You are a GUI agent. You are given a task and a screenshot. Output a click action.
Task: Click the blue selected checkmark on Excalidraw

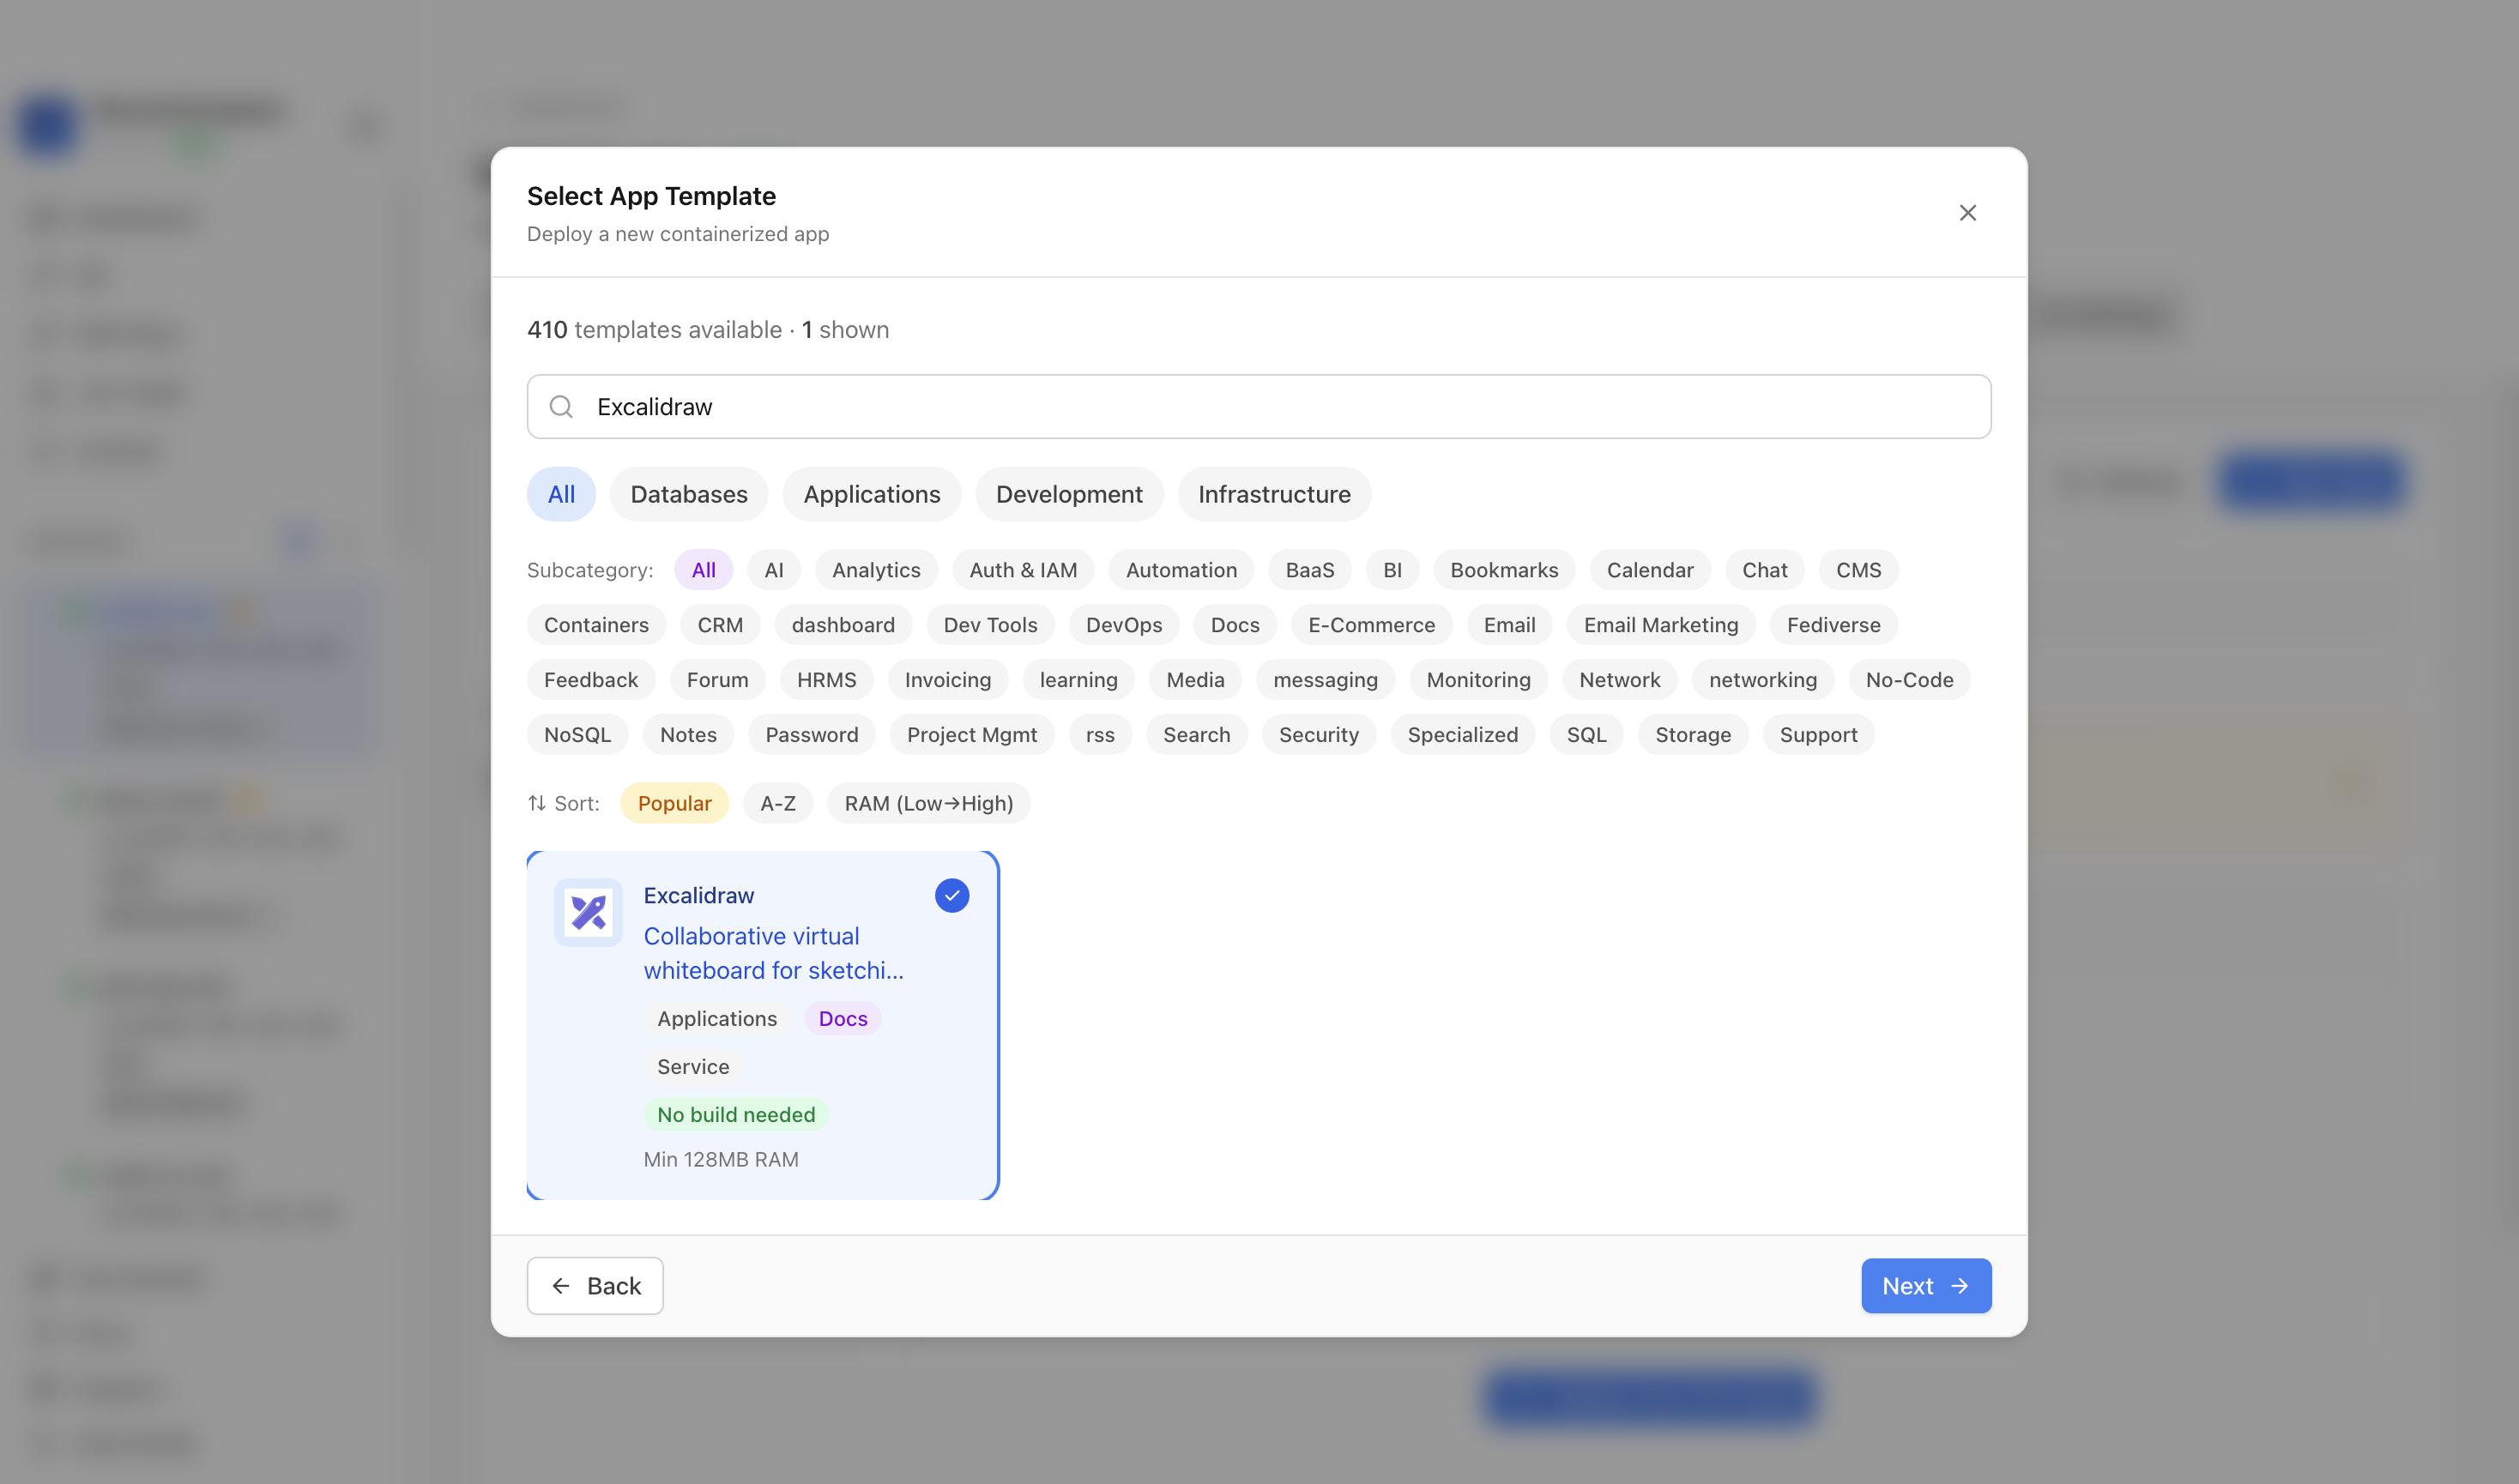coord(952,895)
